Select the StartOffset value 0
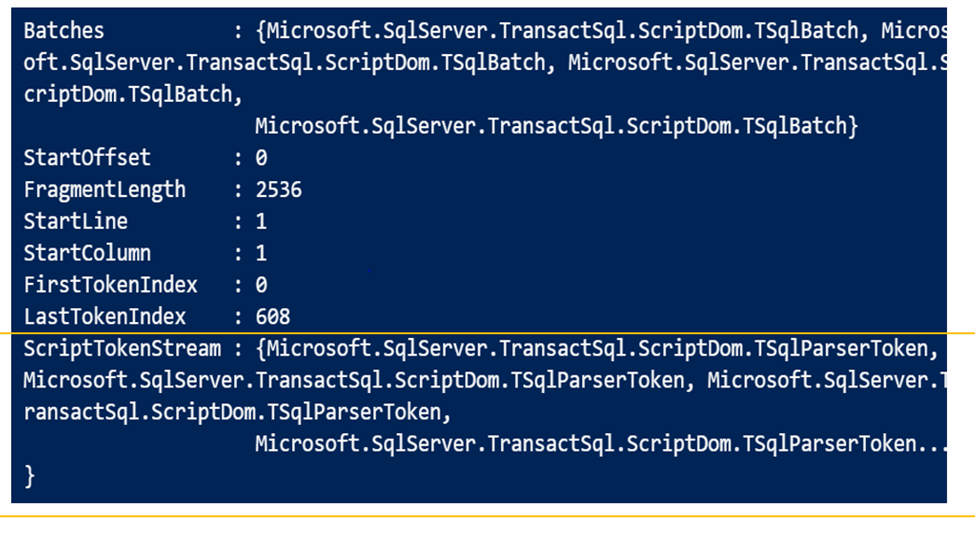This screenshot has height=534, width=975. pyautogui.click(x=261, y=158)
